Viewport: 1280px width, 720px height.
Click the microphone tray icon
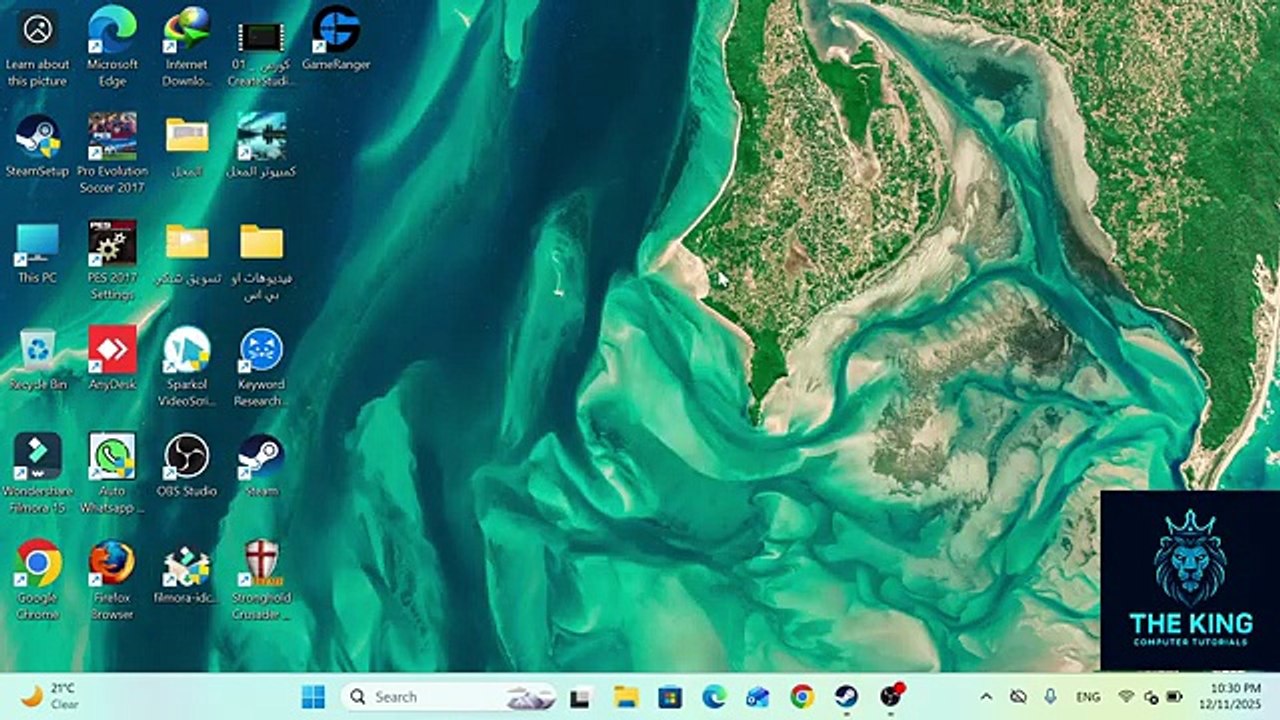click(x=1050, y=697)
